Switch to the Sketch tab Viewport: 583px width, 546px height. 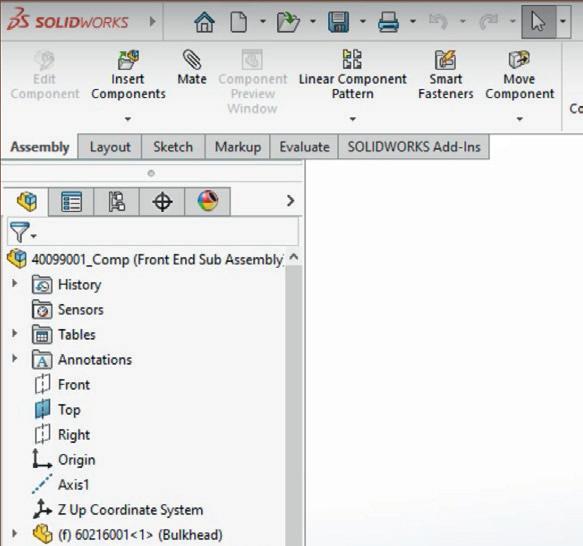pos(173,147)
